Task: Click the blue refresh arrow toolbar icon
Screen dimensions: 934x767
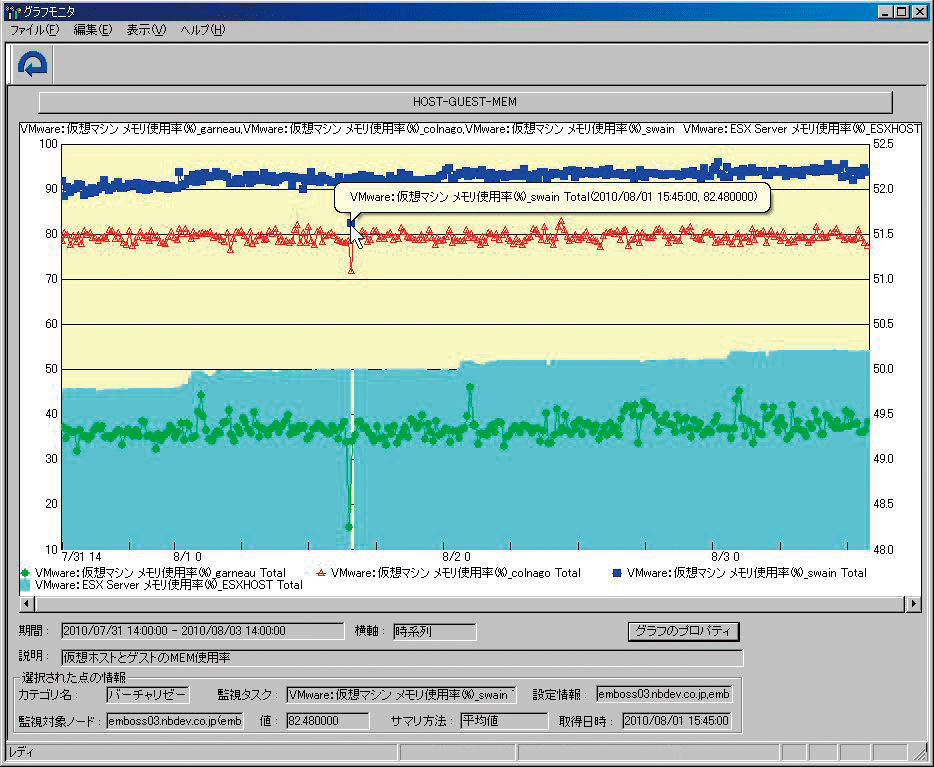Action: 32,64
